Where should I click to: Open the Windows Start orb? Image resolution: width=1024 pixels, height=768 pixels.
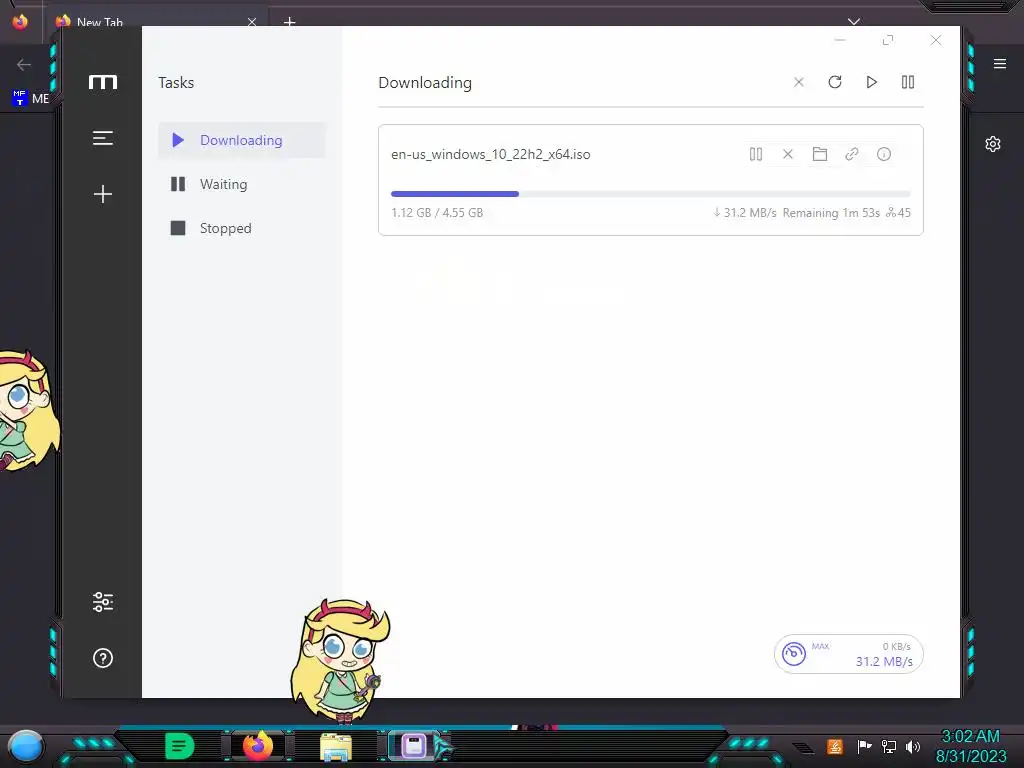pyautogui.click(x=26, y=746)
